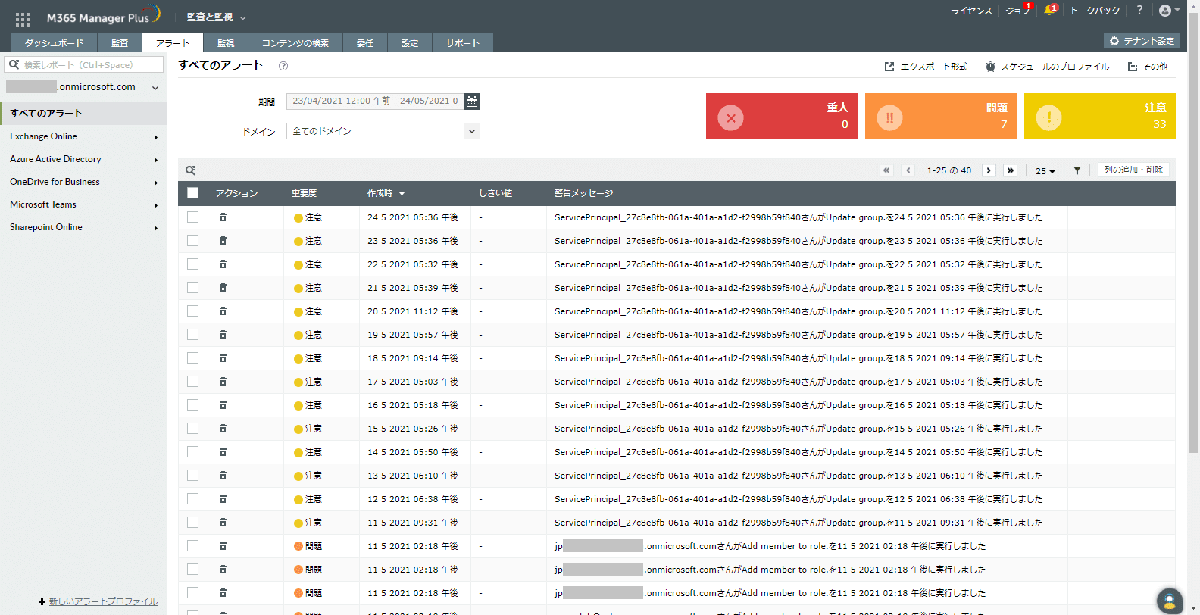This screenshot has height=615, width=1200.
Task: Delete the first alert with trash icon
Action: pyautogui.click(x=223, y=217)
